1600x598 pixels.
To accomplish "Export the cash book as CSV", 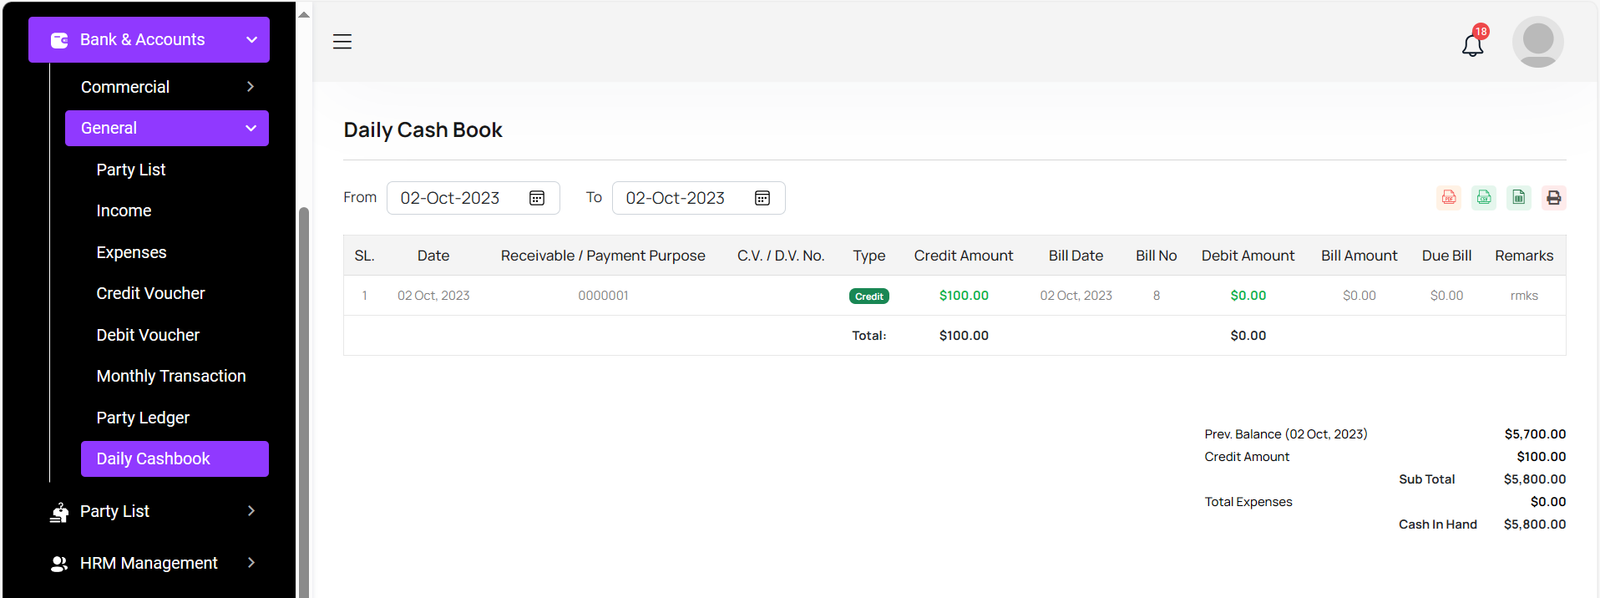I will (x=1484, y=198).
